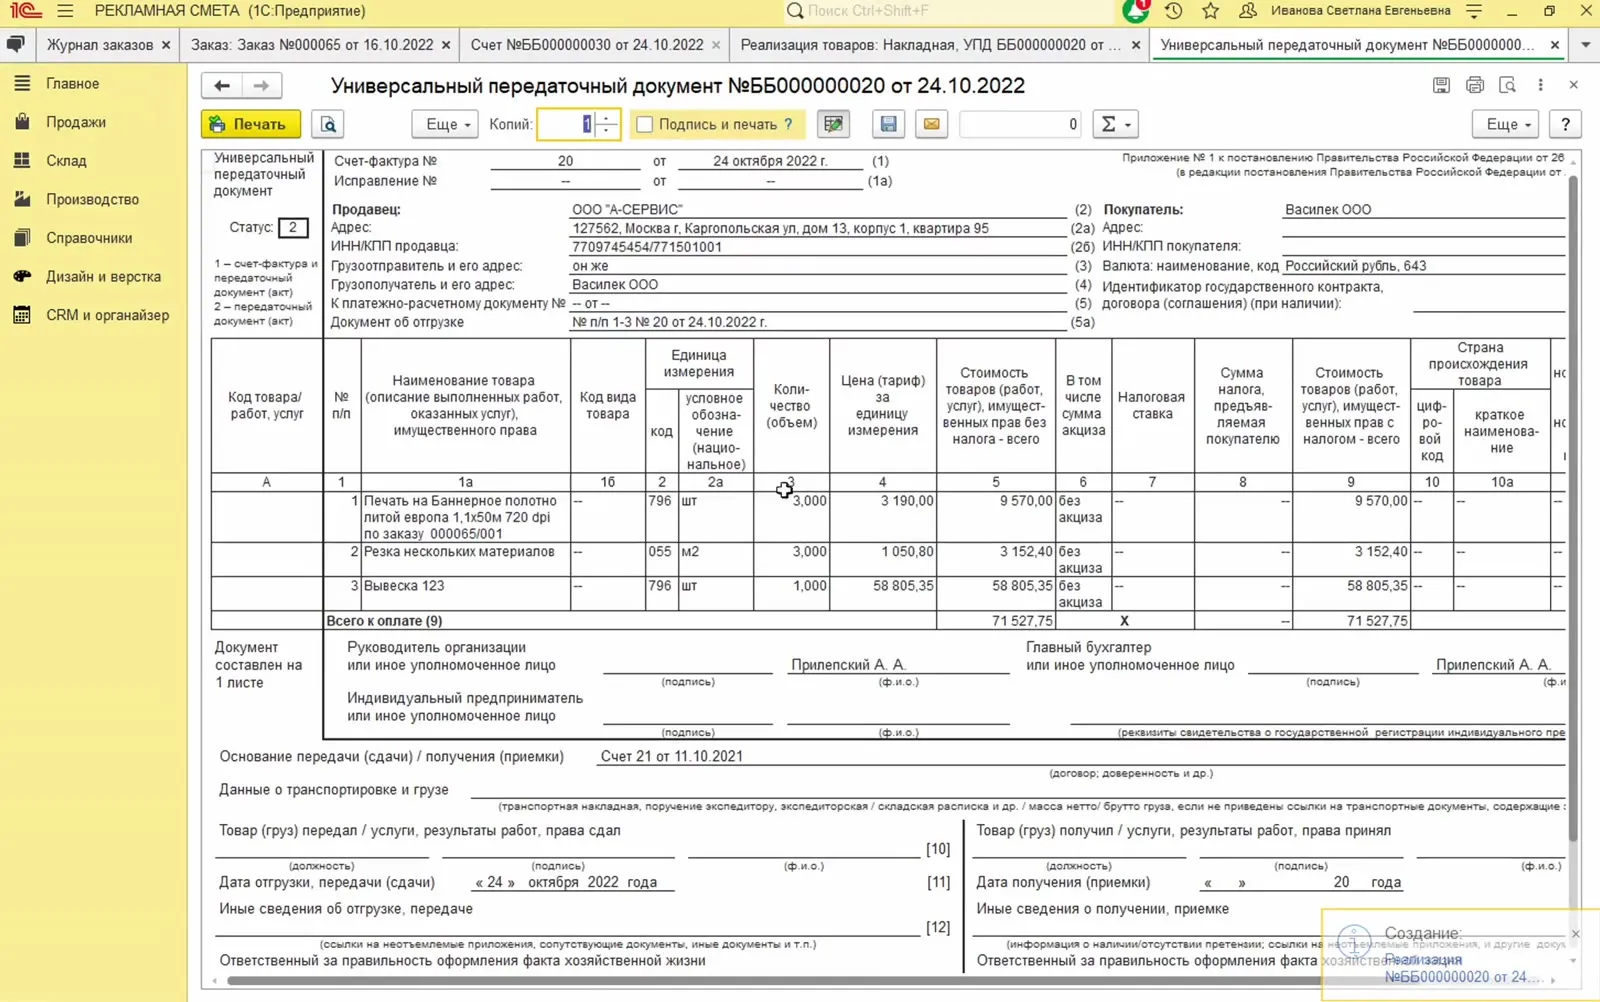The width and height of the screenshot is (1600, 1002).
Task: Click the preview page icon at top right
Action: [1507, 85]
